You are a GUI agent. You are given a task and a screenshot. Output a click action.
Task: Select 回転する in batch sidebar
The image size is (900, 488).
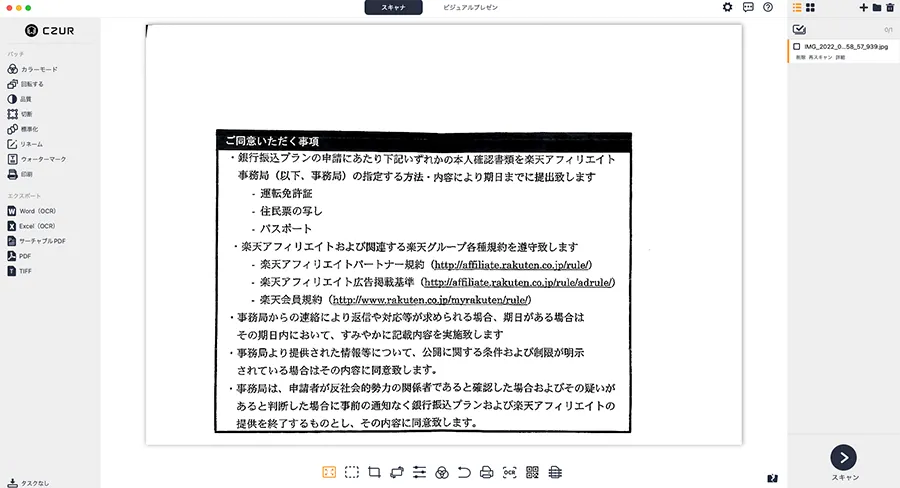tap(25, 84)
